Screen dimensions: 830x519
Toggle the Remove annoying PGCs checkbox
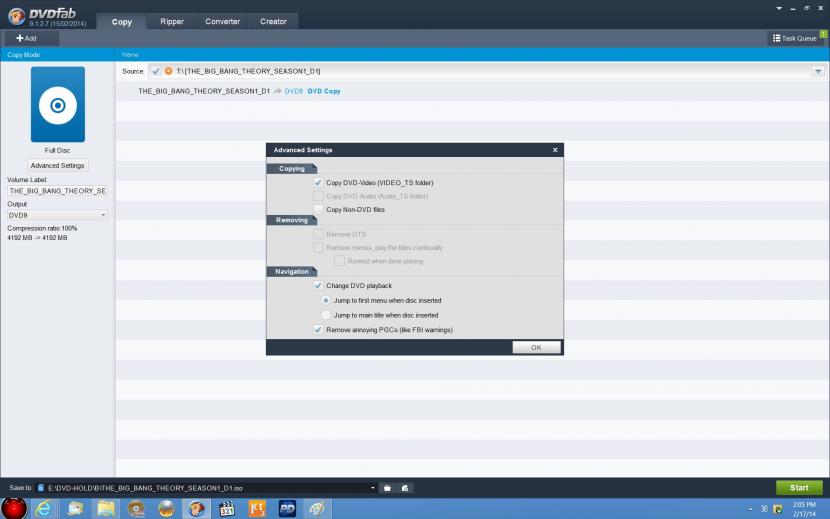(318, 329)
